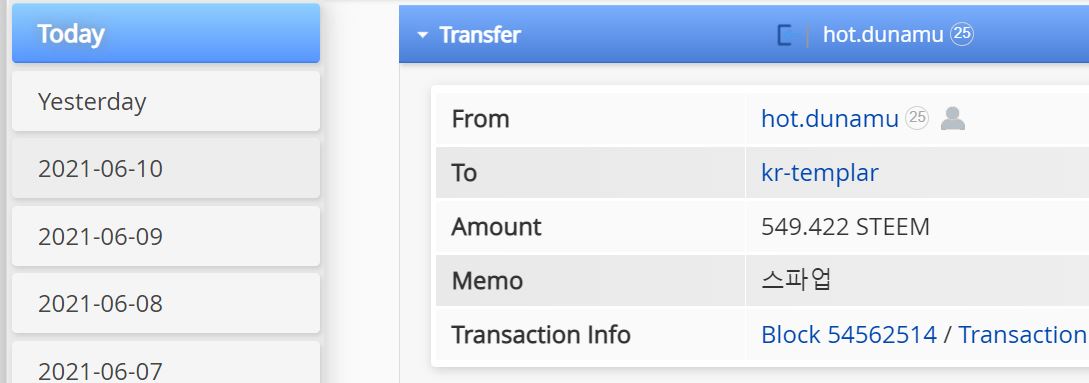Click the bracket icon in Transfer header
The image size is (1089, 383).
point(784,35)
